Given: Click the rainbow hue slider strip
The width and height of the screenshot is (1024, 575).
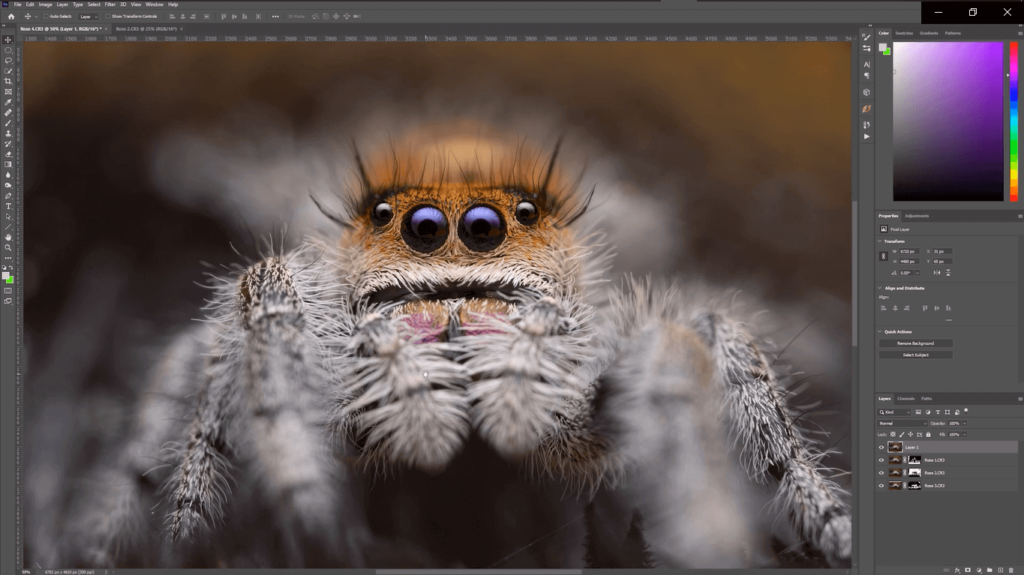Looking at the screenshot, I should (1014, 122).
